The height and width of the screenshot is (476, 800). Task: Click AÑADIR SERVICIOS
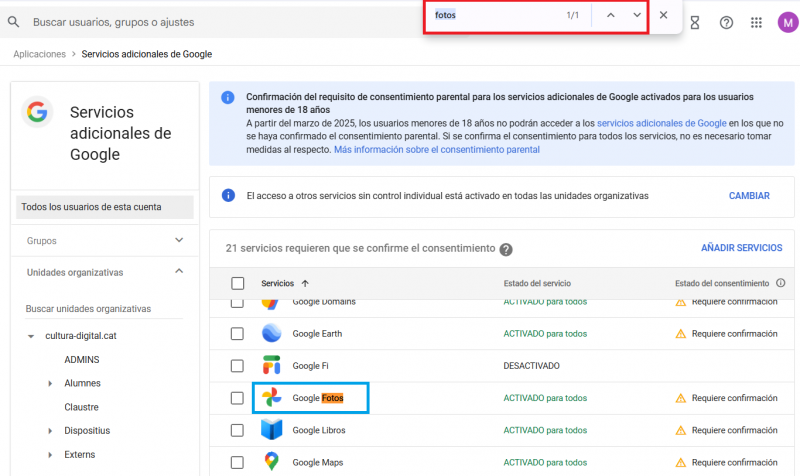[741, 248]
